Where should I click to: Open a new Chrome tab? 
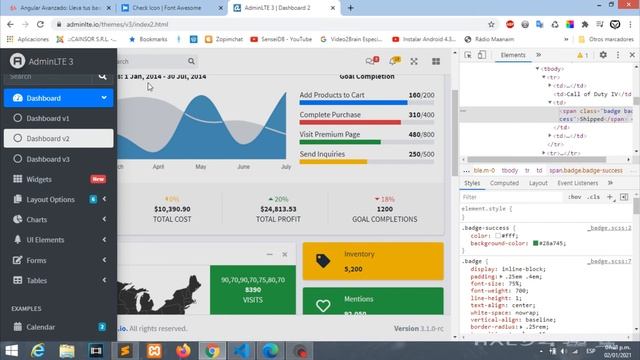(350, 8)
